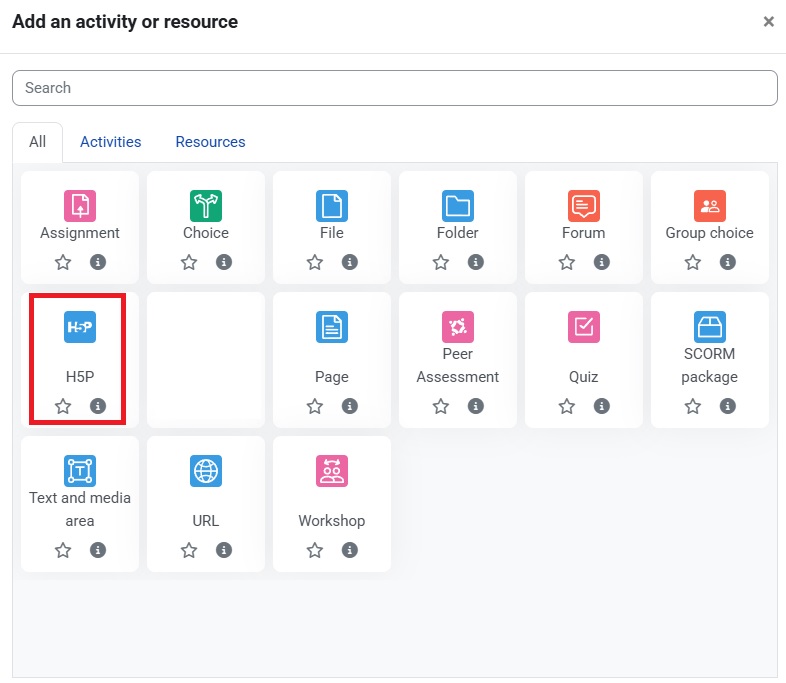
Task: Star the Choice activity as favourite
Action: [x=189, y=262]
